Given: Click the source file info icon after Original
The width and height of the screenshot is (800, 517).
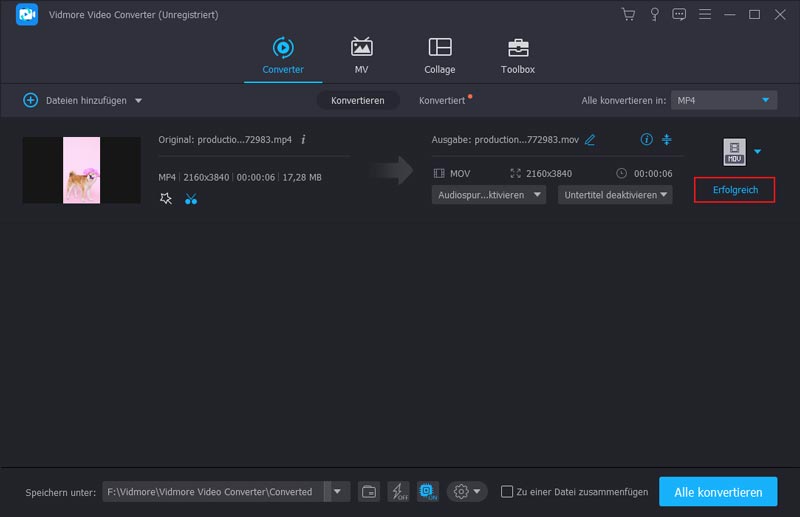Looking at the screenshot, I should [303, 140].
